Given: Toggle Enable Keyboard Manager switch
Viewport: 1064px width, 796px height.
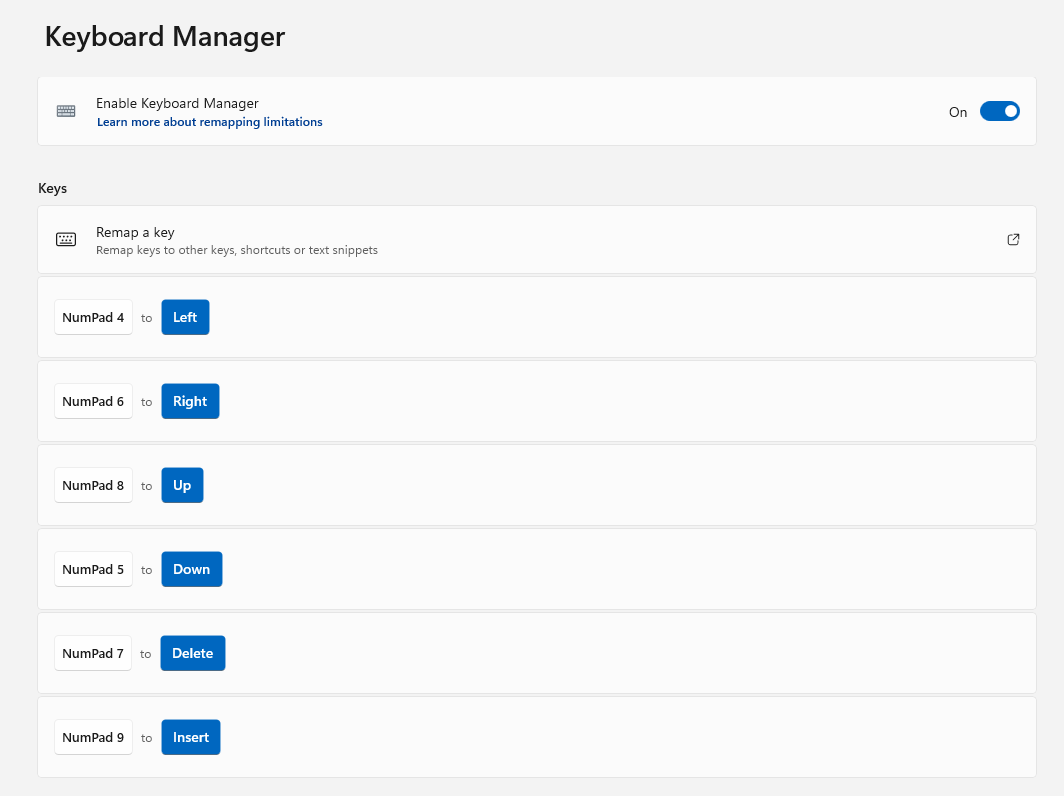Looking at the screenshot, I should point(1000,111).
